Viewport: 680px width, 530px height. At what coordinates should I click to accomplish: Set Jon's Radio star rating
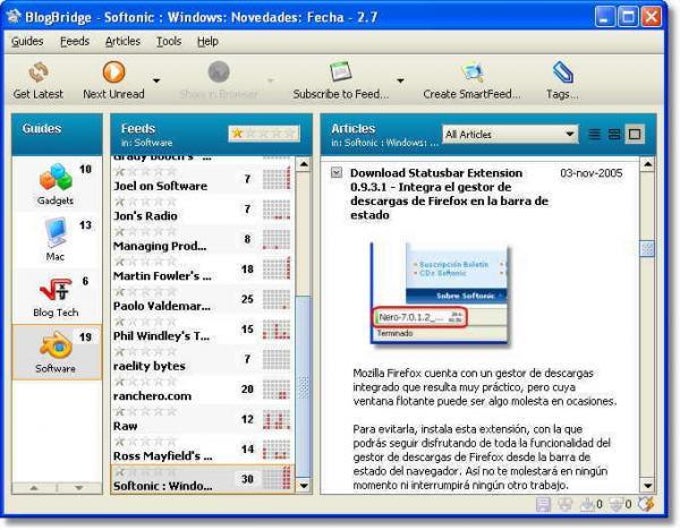pos(145,202)
